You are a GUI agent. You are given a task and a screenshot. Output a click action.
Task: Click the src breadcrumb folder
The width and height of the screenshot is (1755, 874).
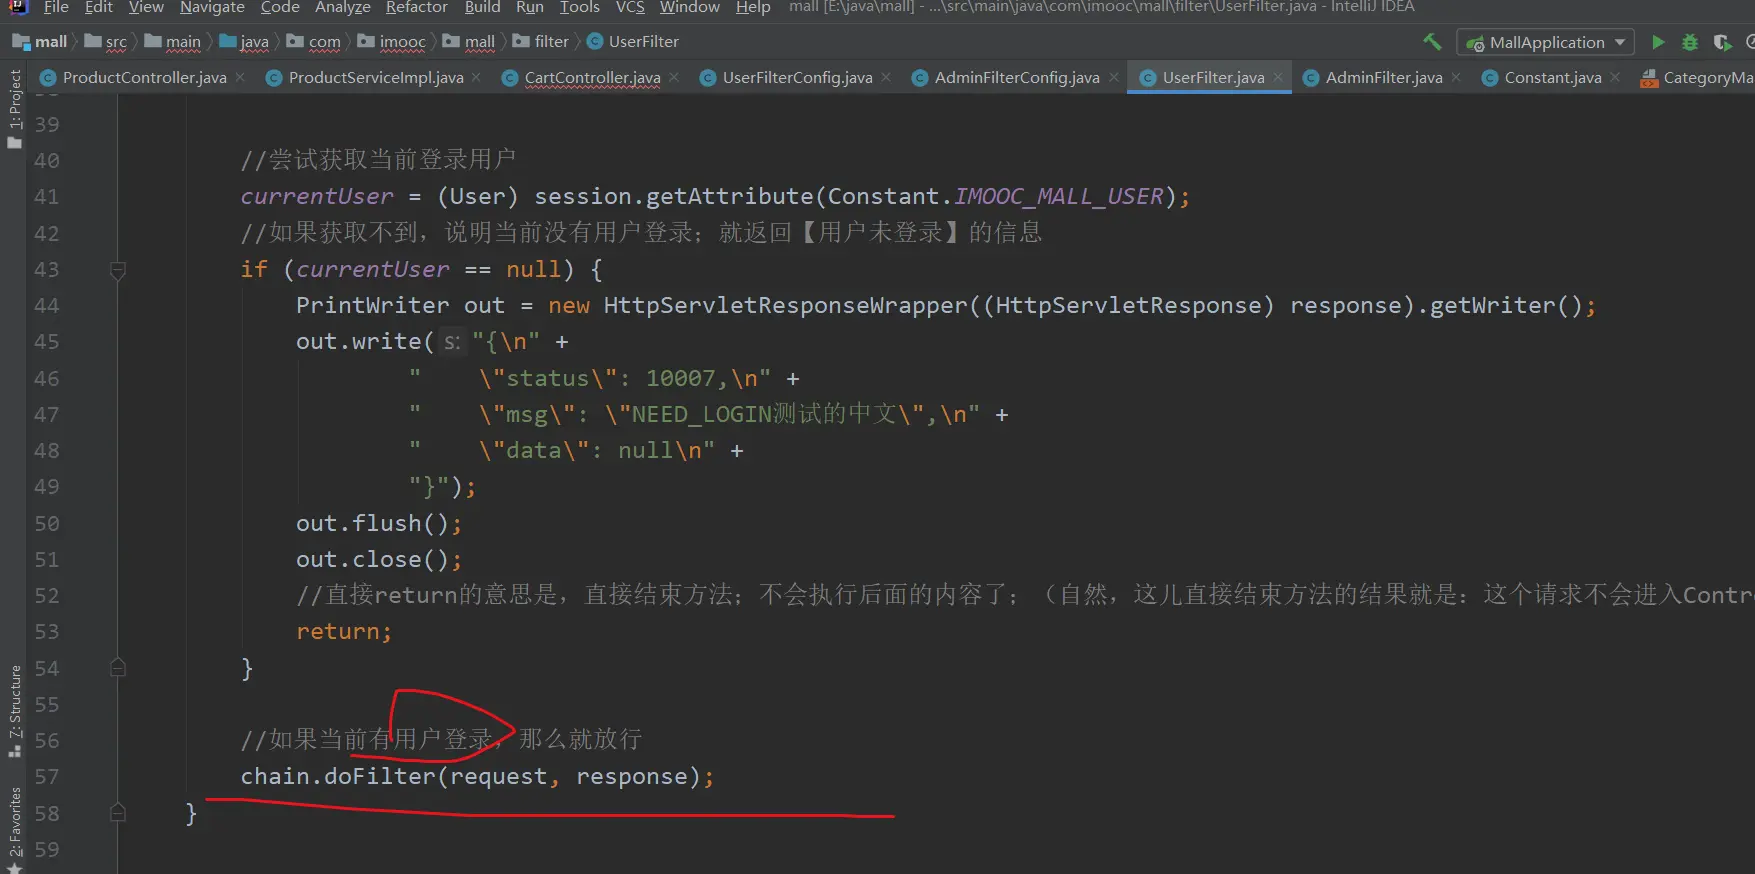click(x=106, y=42)
